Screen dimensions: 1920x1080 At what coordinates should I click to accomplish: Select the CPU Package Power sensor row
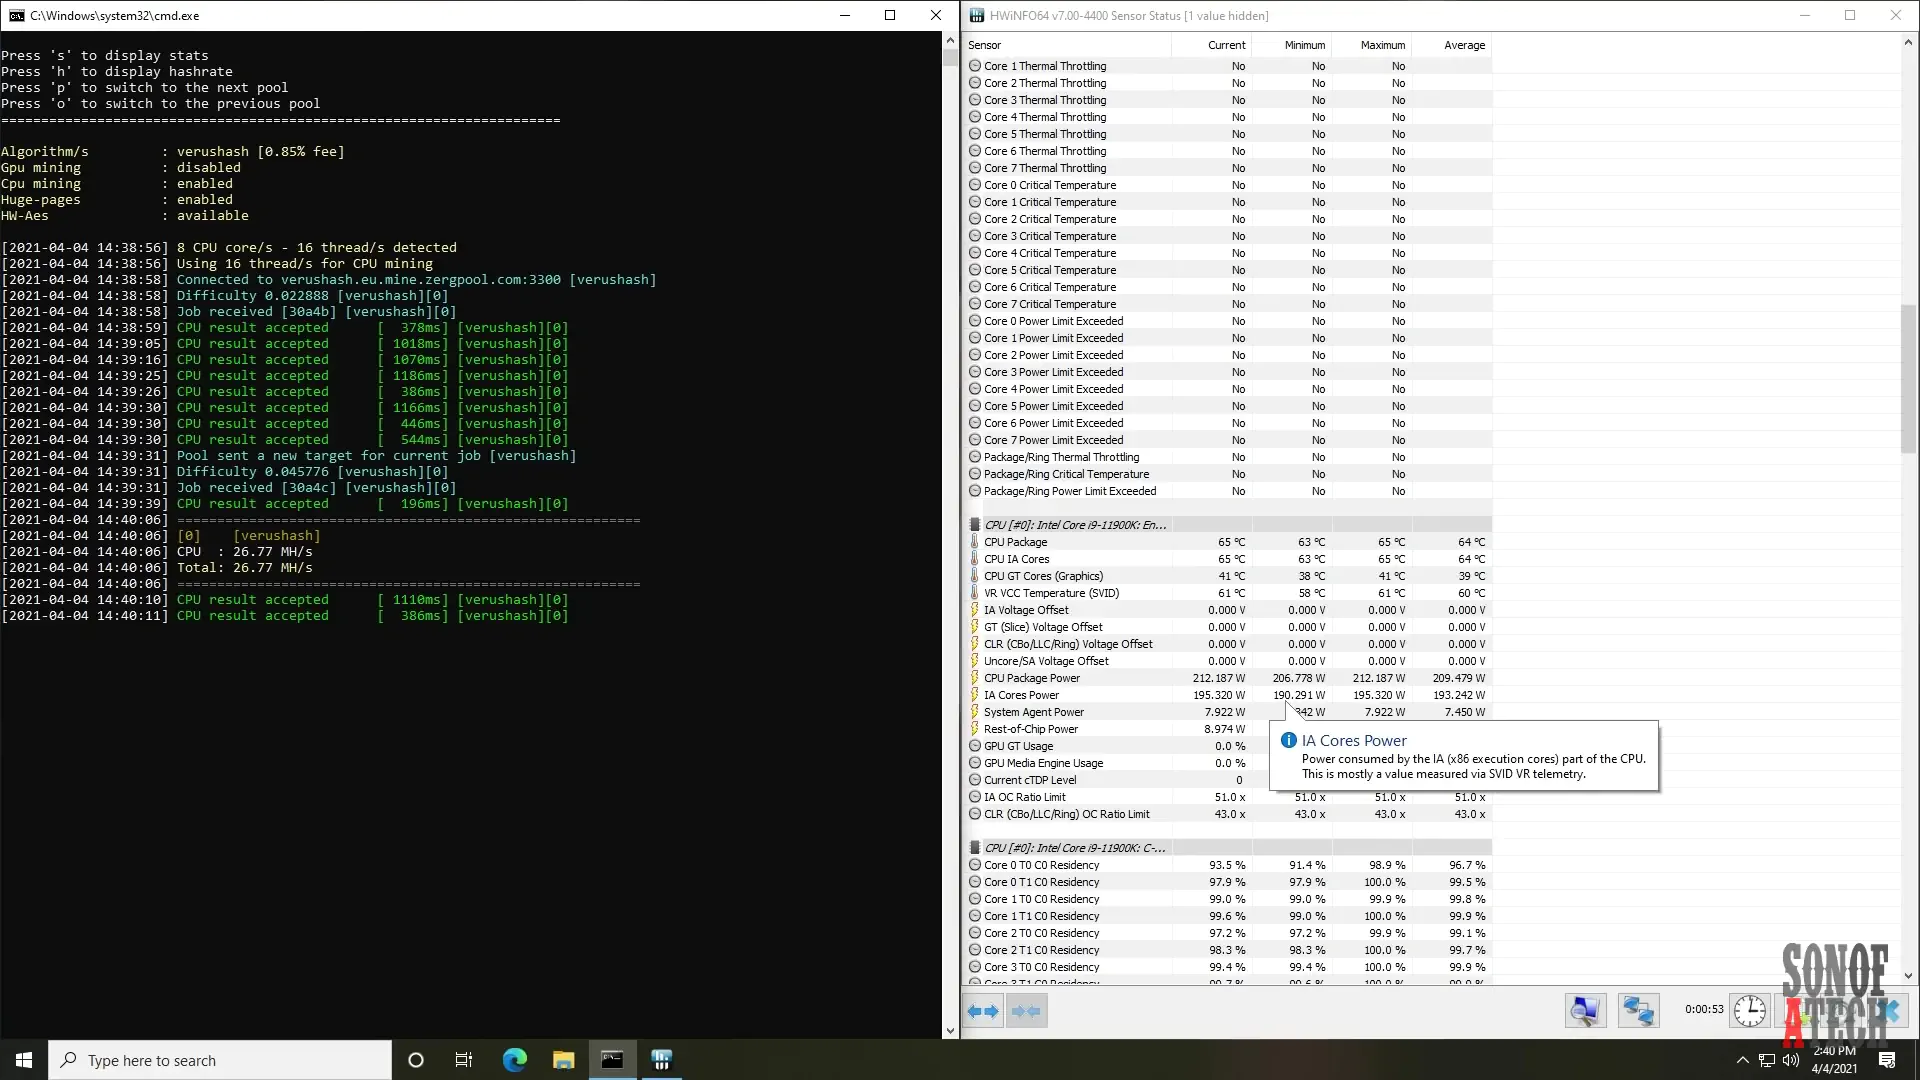(x=1031, y=678)
